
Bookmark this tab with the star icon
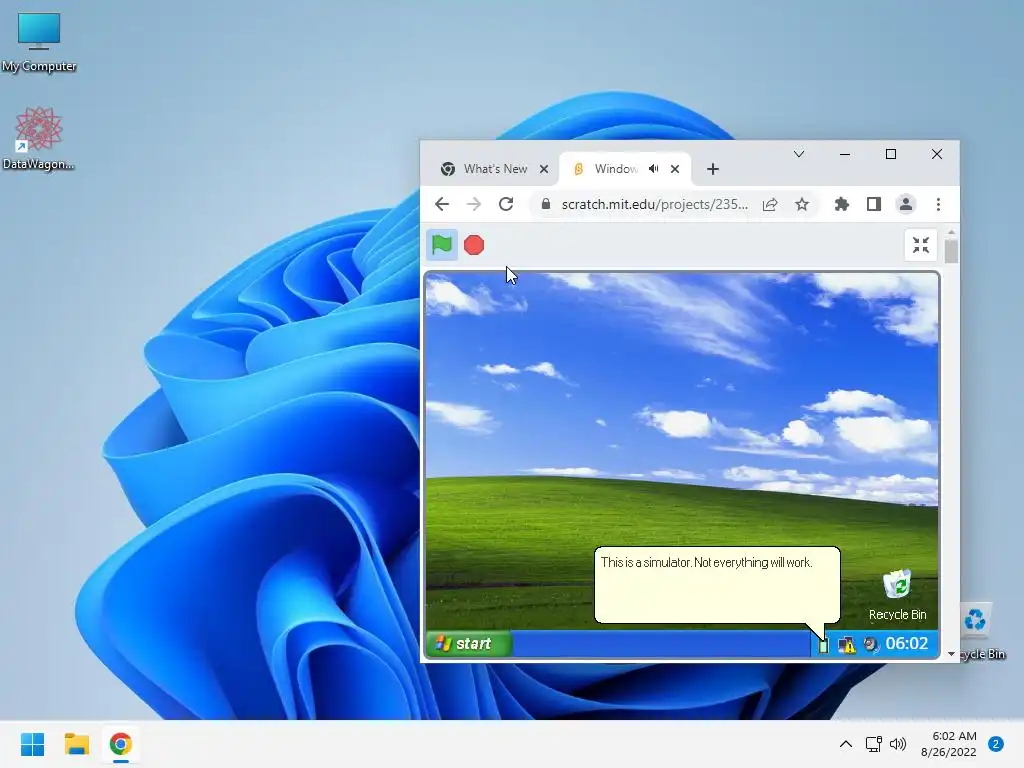tap(802, 204)
